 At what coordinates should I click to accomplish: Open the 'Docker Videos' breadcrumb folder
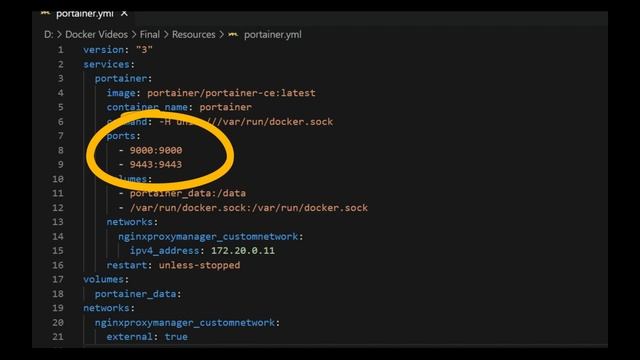[x=96, y=35]
